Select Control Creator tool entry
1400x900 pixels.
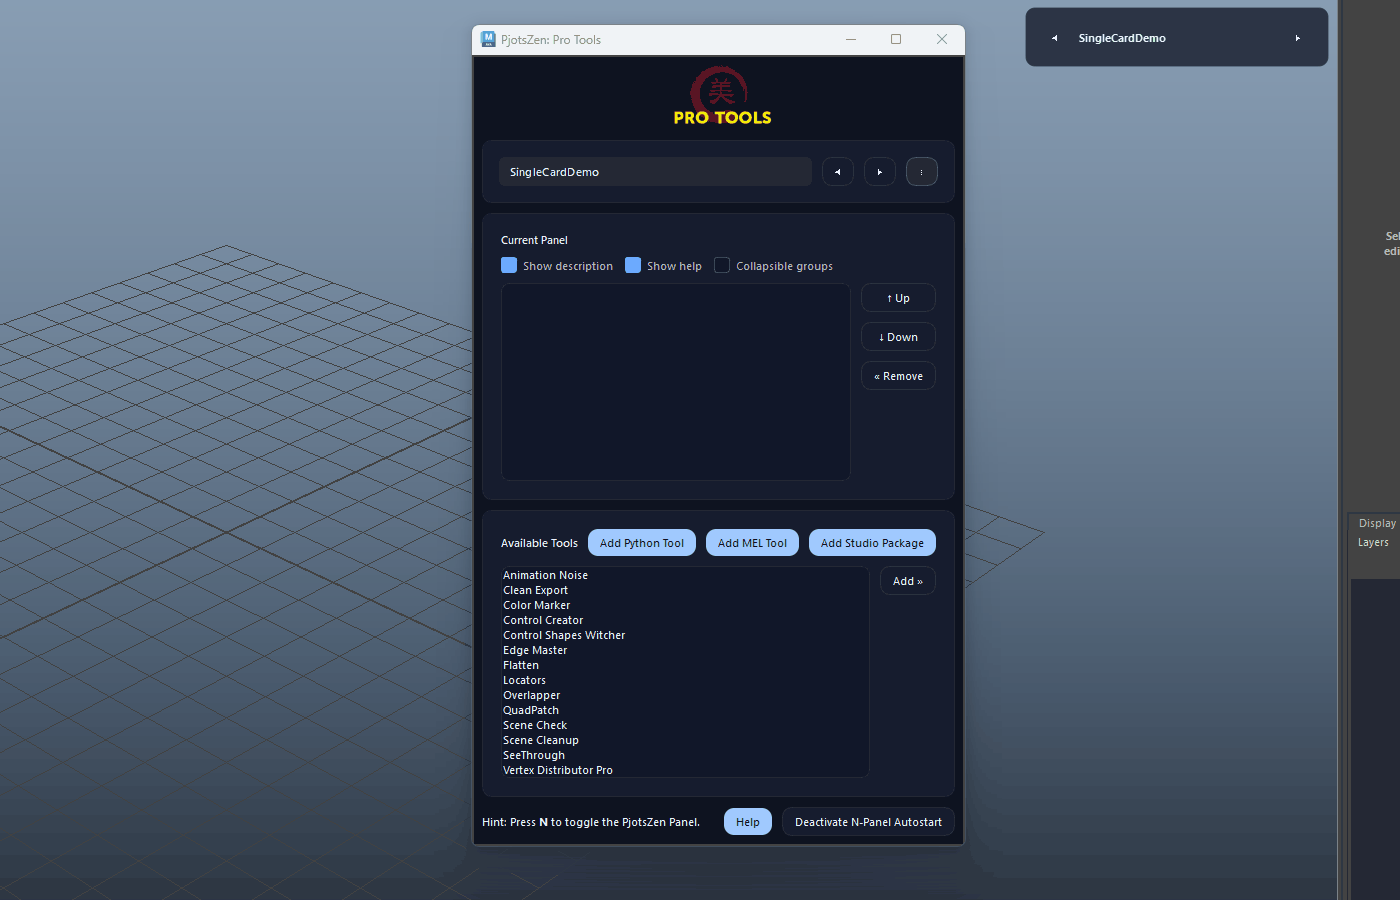543,620
